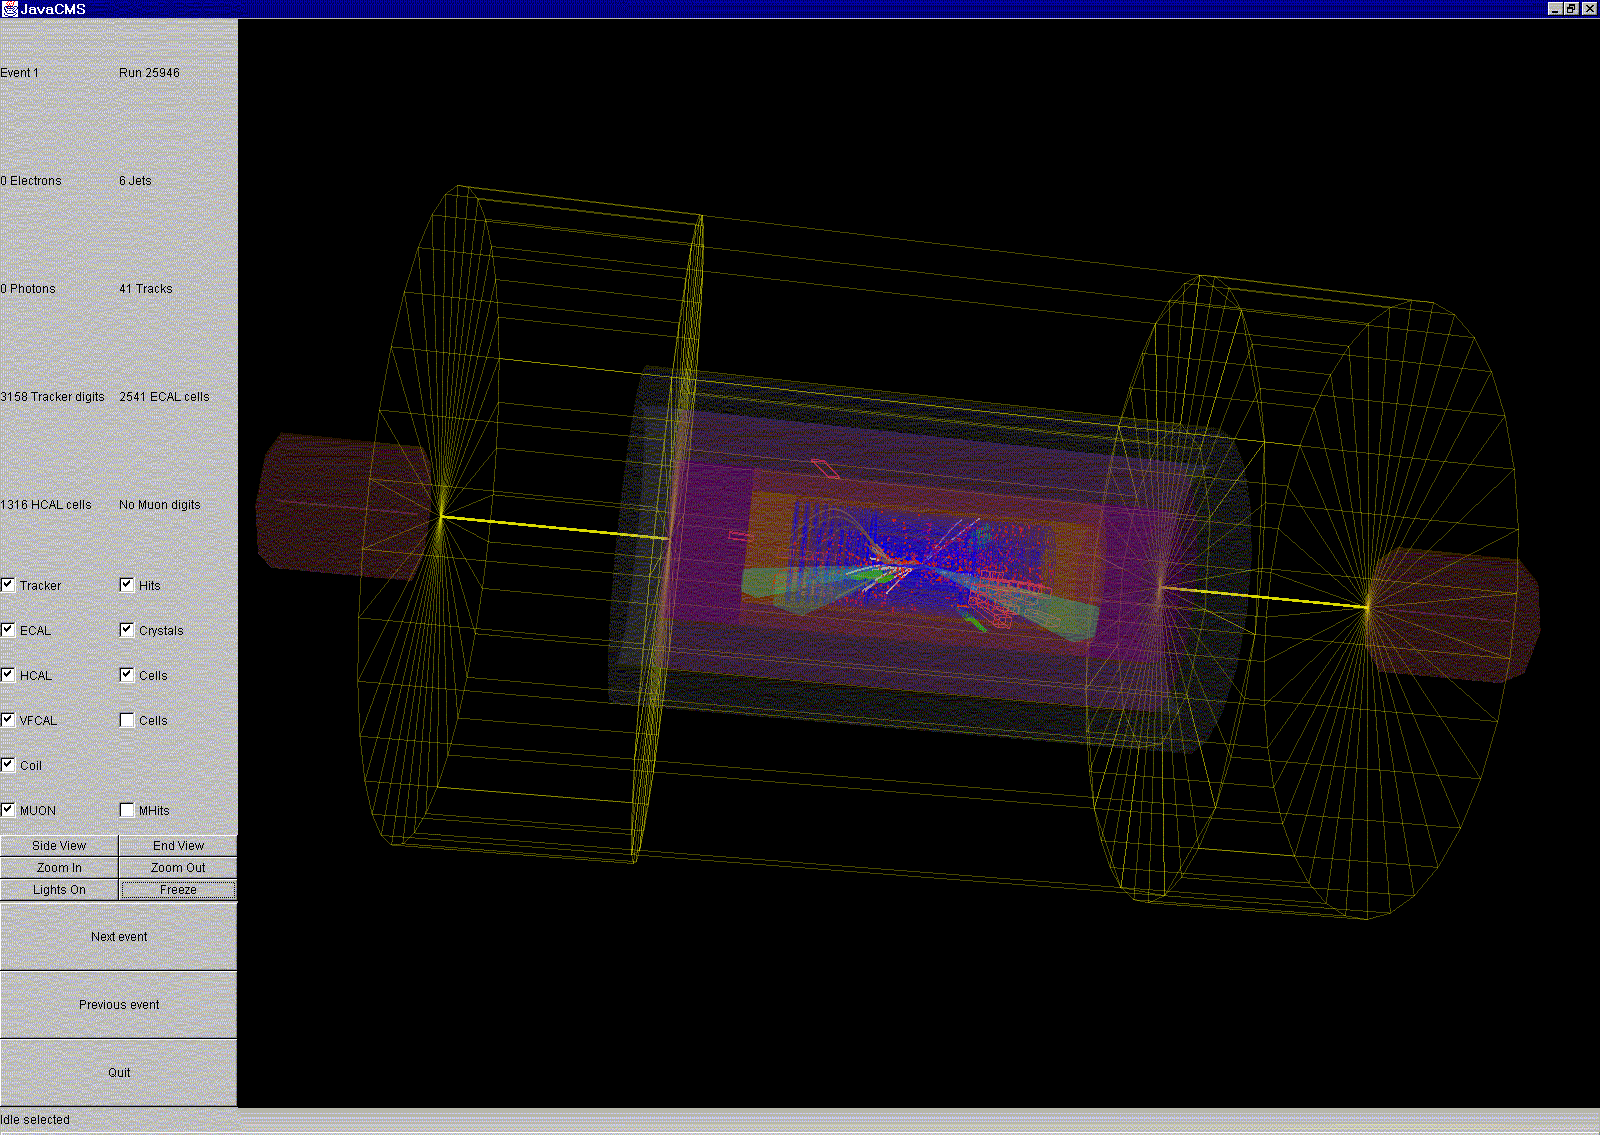Enable the Cells checkbox beside VFCAL
The image size is (1600, 1135).
pyautogui.click(x=127, y=719)
